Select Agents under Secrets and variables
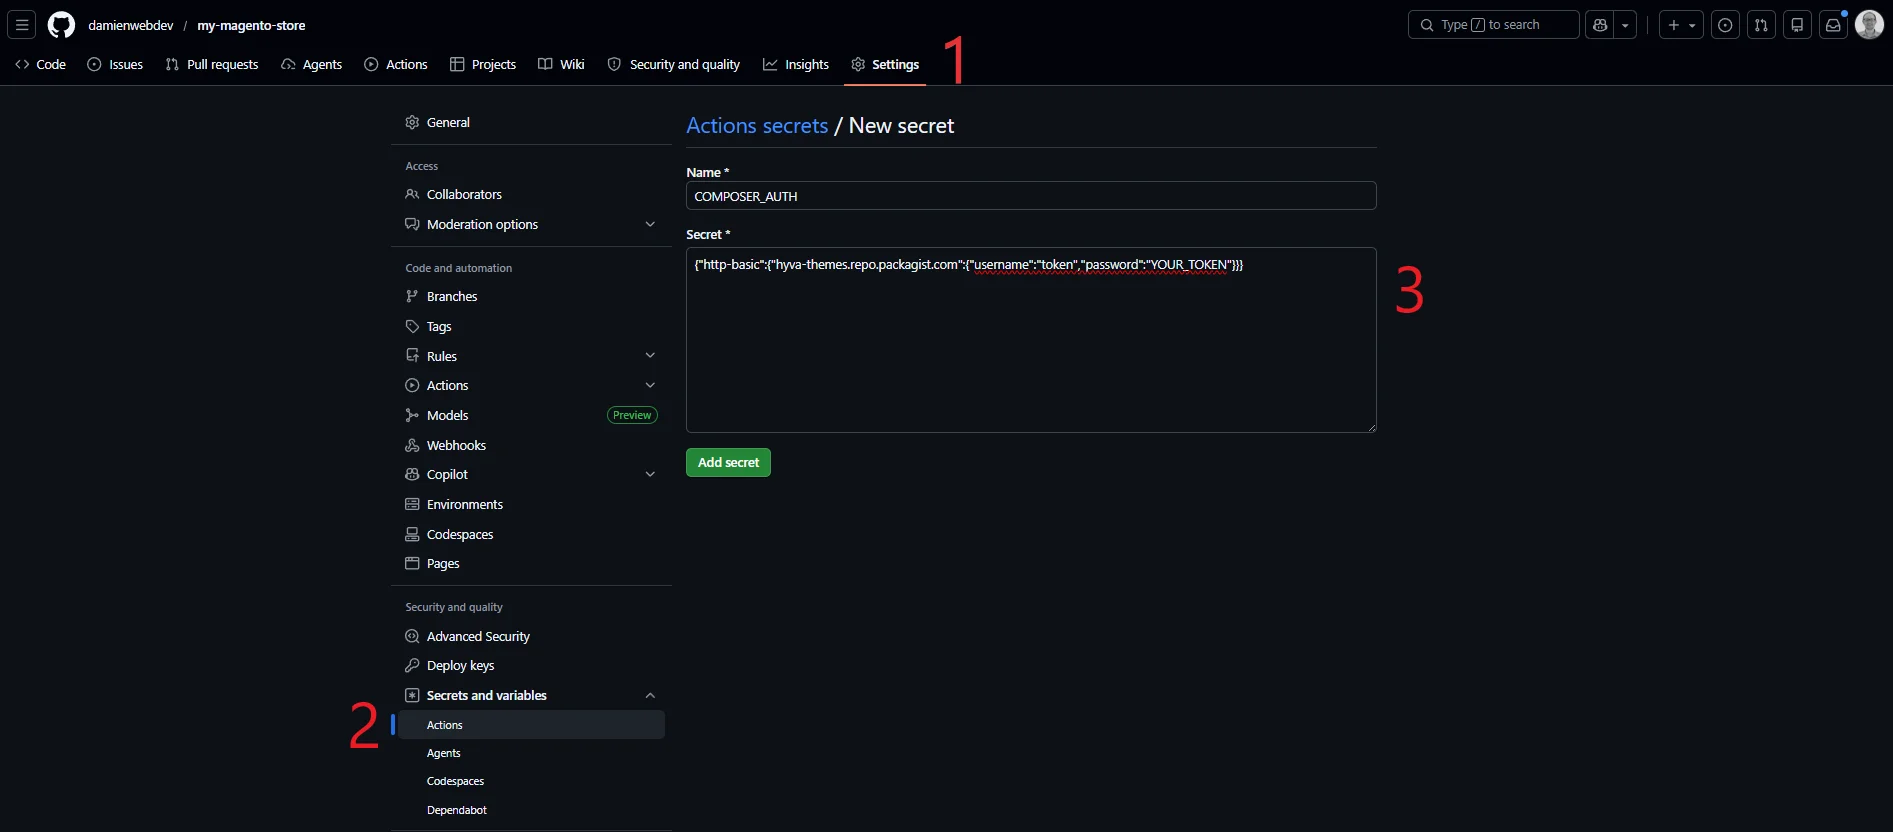This screenshot has height=832, width=1893. (531, 753)
